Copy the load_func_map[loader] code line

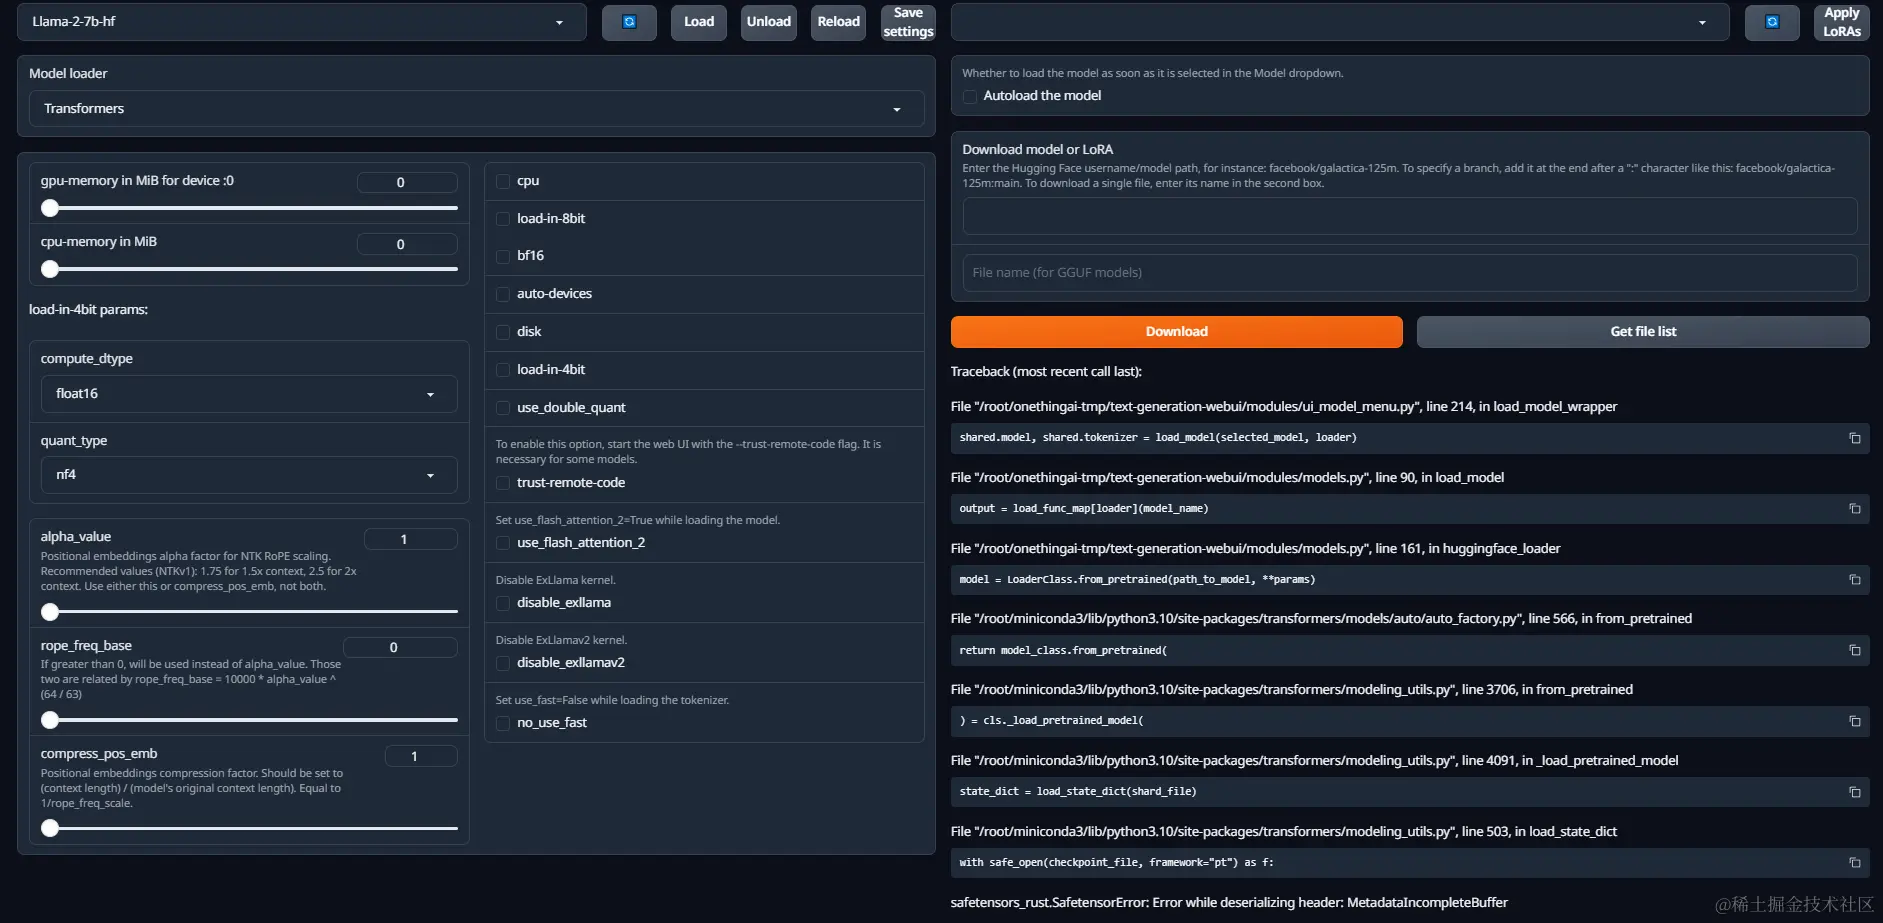(1855, 509)
